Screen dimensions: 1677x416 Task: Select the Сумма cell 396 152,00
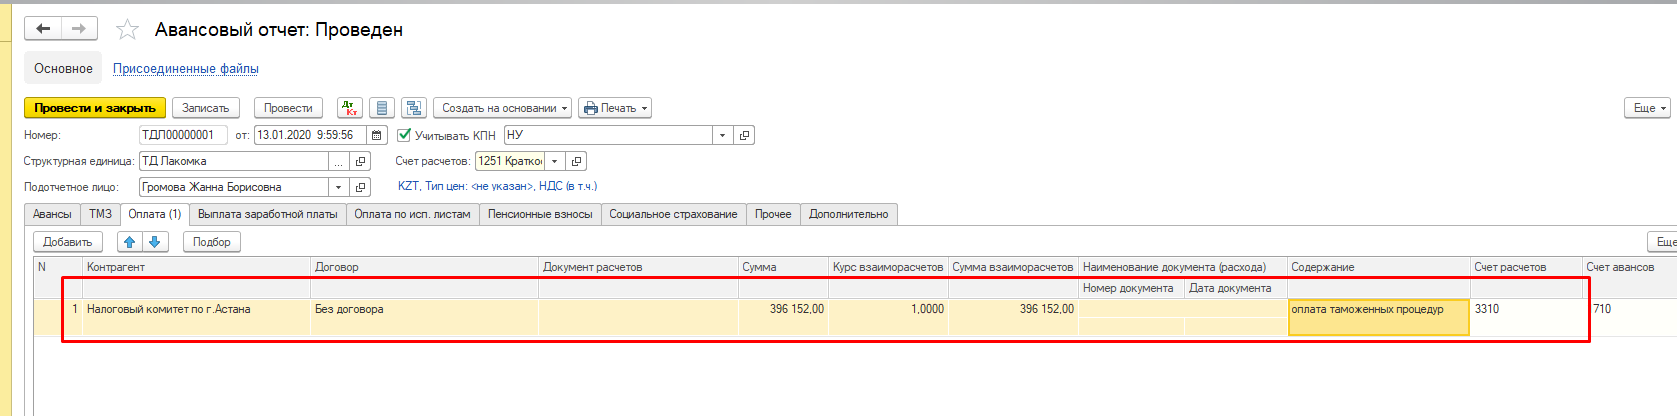[783, 309]
